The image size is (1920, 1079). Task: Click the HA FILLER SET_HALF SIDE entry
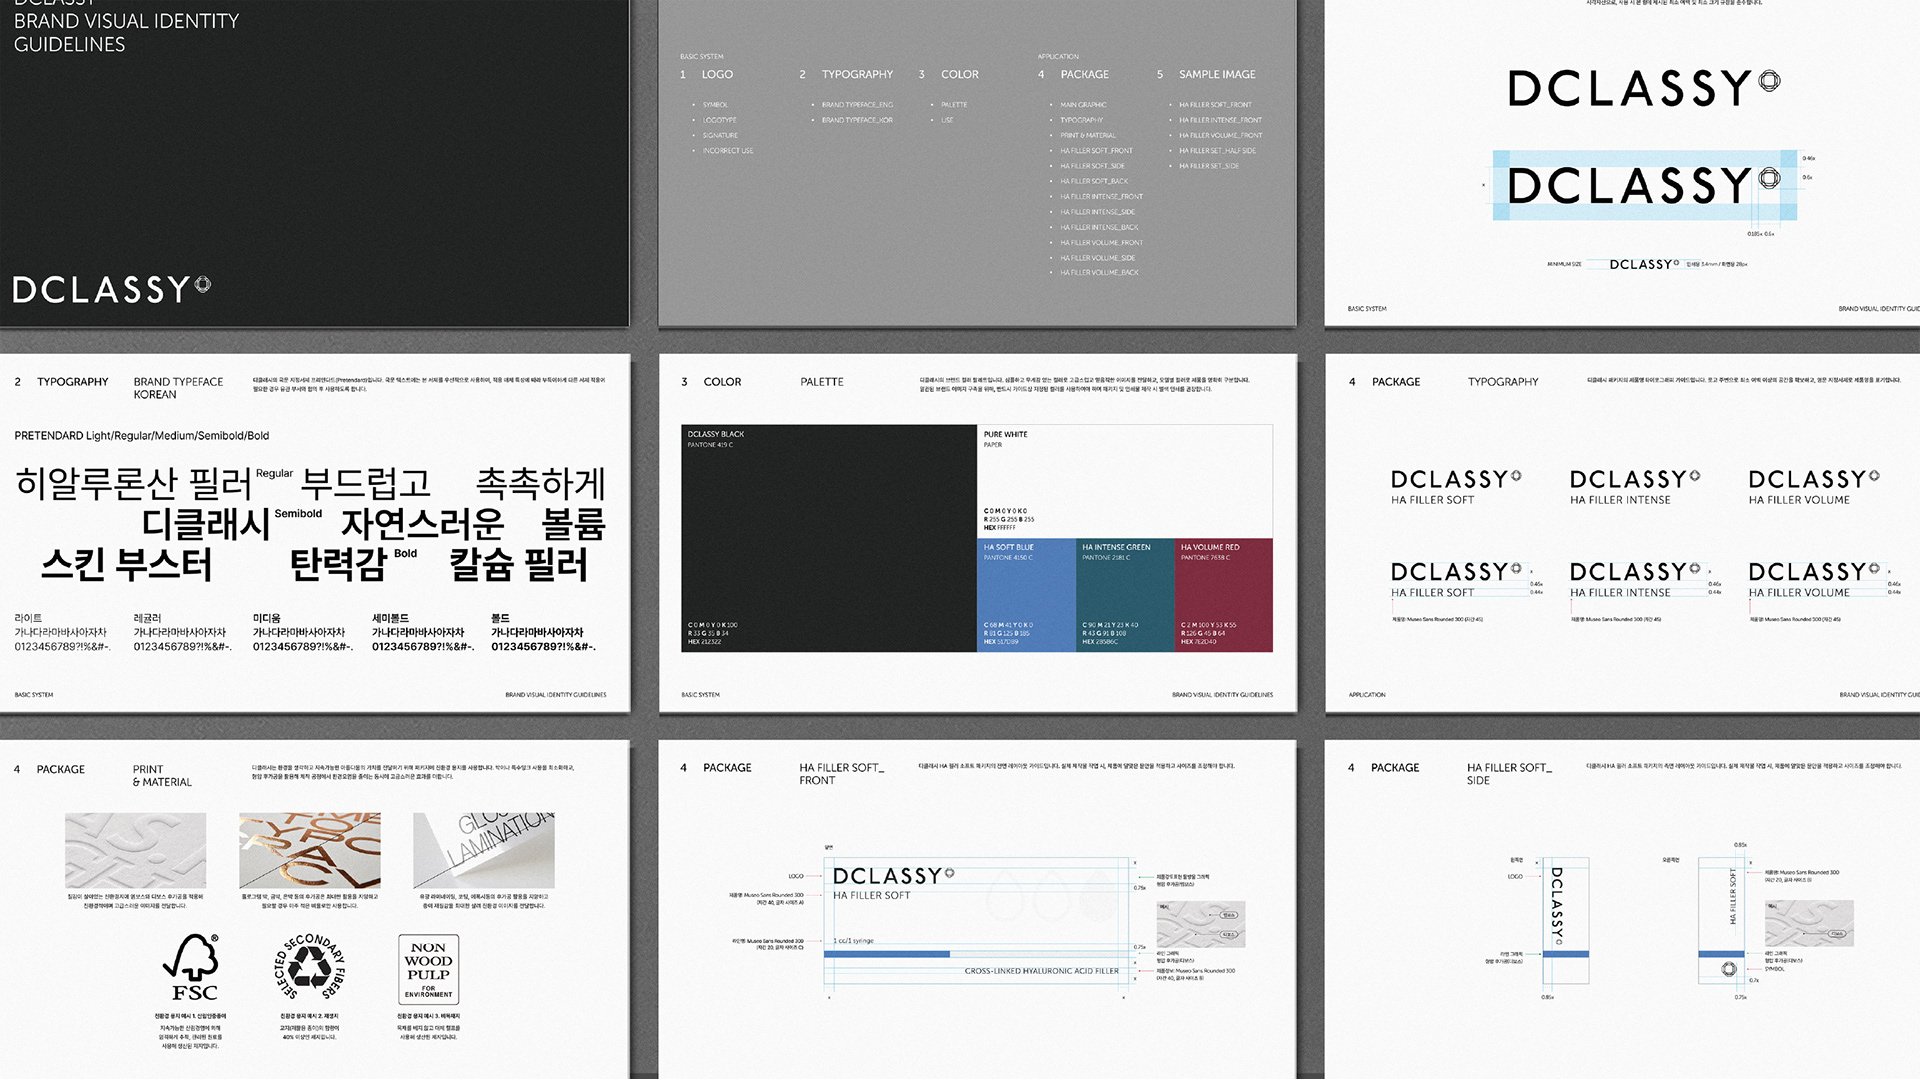[1217, 151]
